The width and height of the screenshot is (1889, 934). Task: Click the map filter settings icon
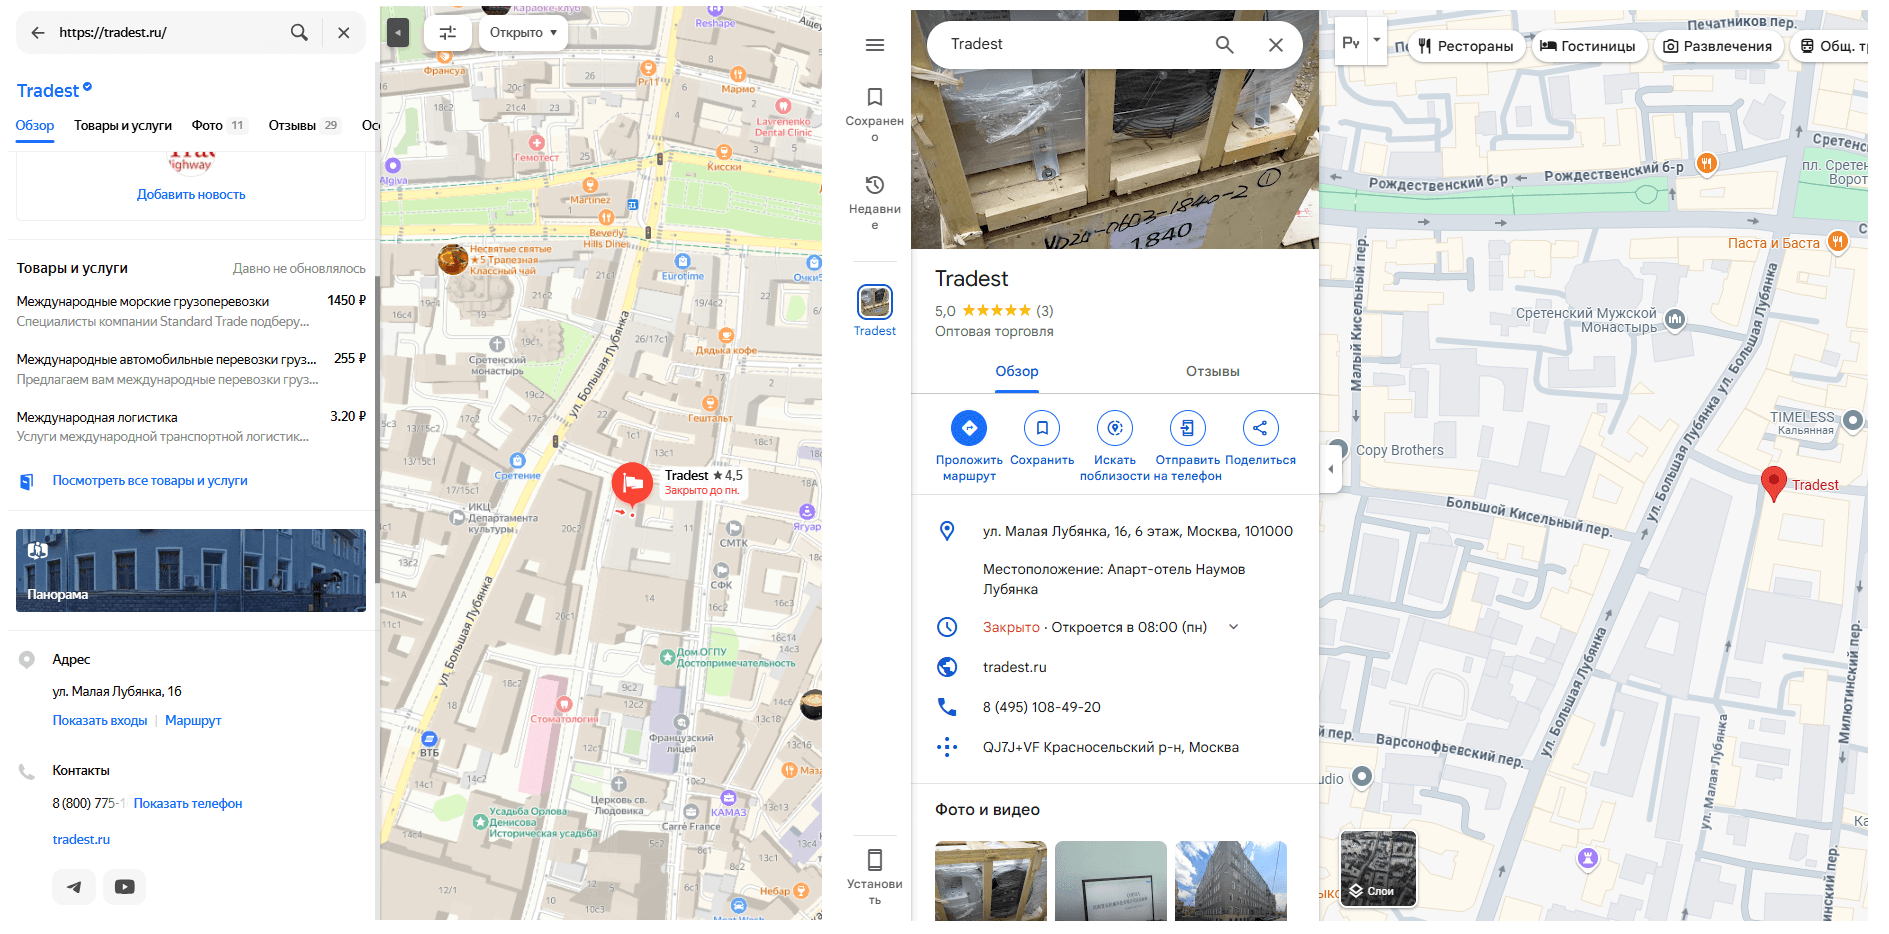click(448, 33)
